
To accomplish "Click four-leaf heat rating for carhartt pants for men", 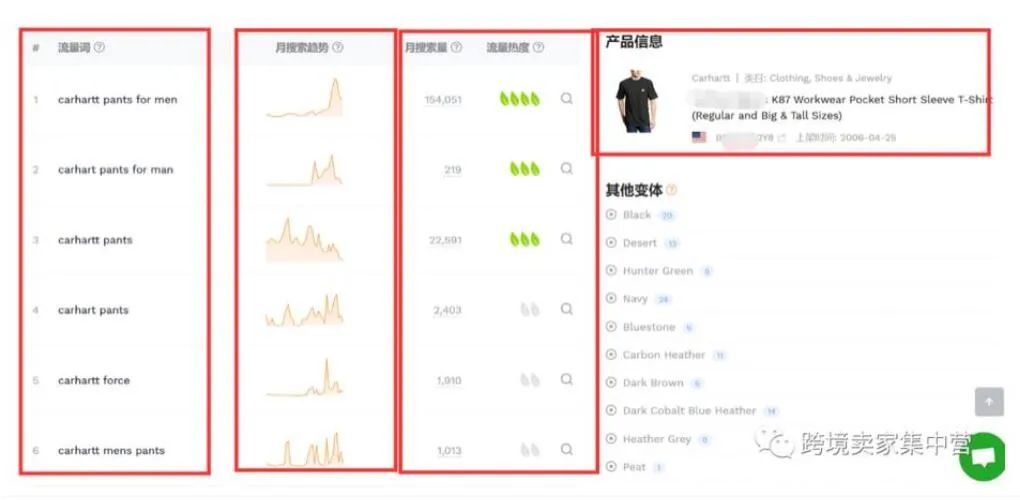I will coord(520,99).
